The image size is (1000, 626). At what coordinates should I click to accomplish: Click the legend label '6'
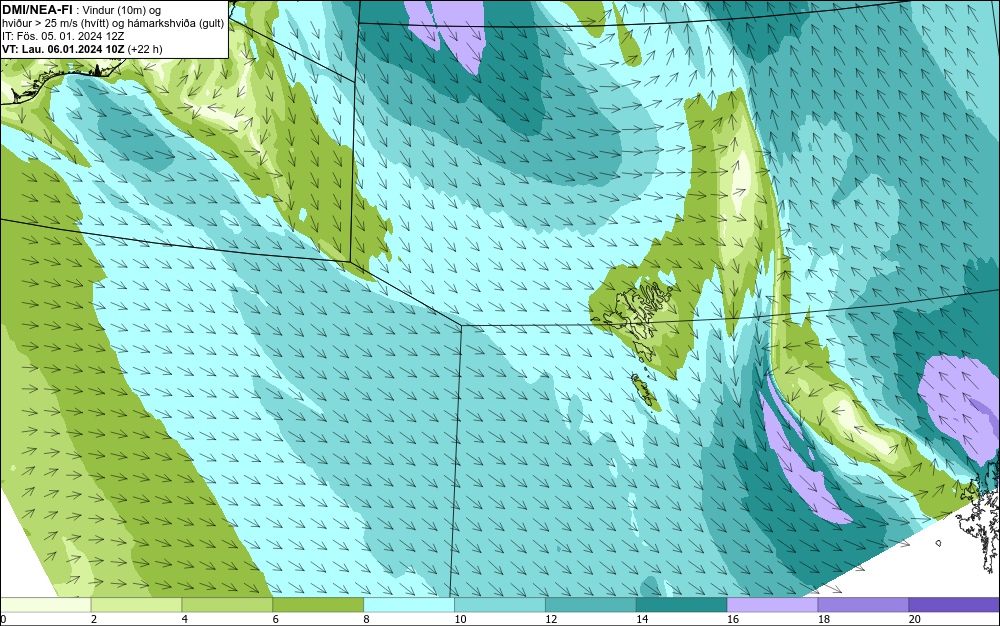[276, 619]
